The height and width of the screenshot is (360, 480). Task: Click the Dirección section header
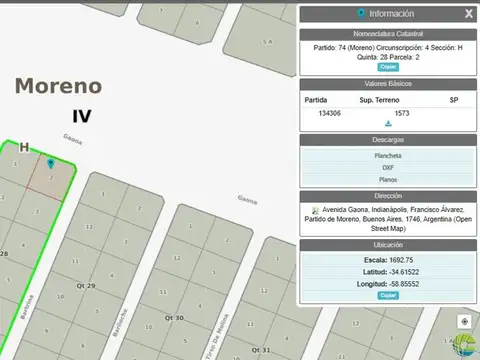pos(388,196)
